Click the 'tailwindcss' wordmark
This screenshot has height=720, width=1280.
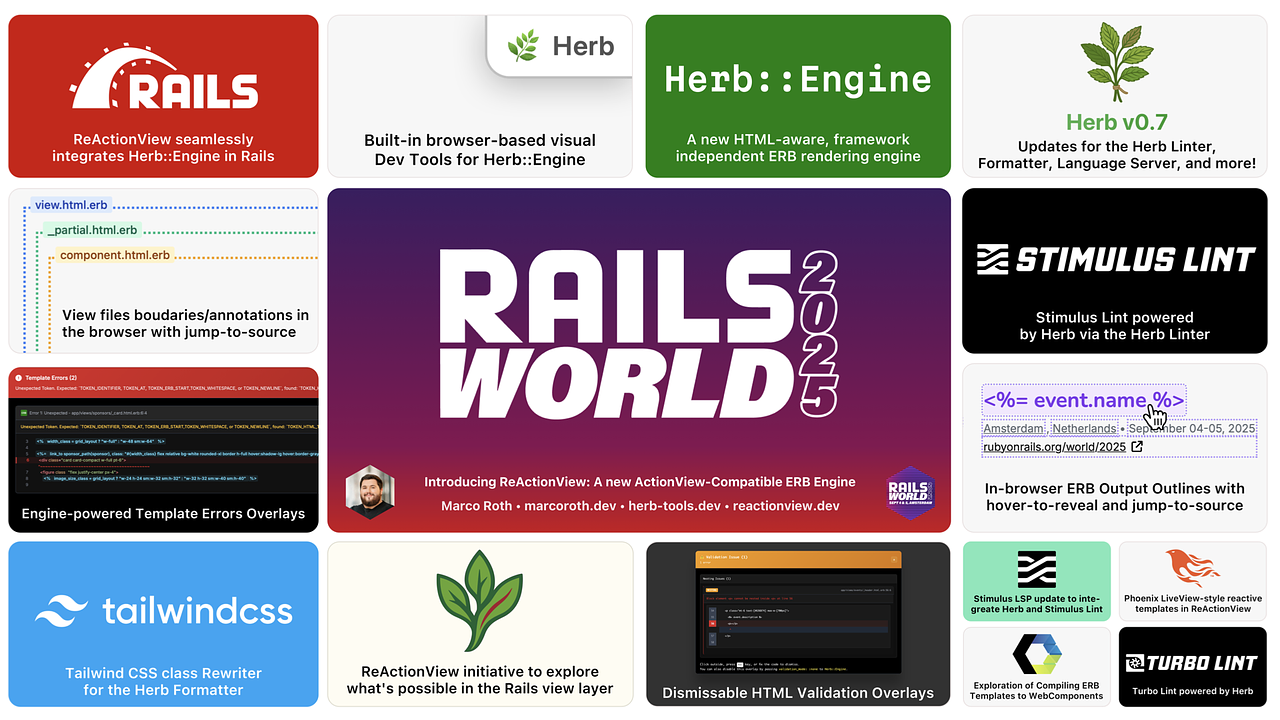pos(198,609)
